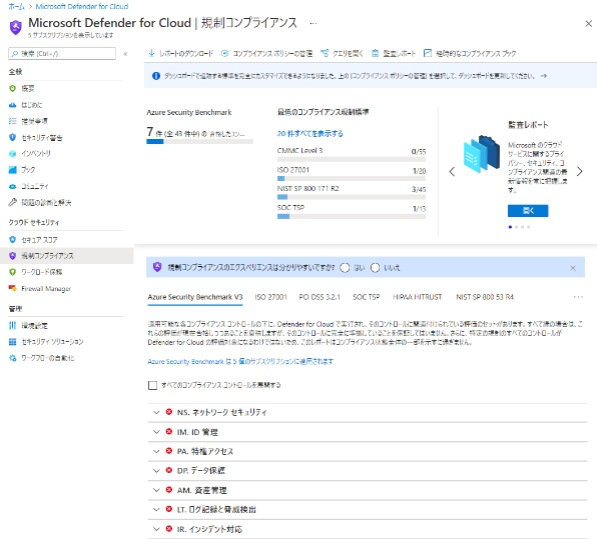Select the いいえ (No) radio button
This screenshot has height=539, width=597.
375,268
